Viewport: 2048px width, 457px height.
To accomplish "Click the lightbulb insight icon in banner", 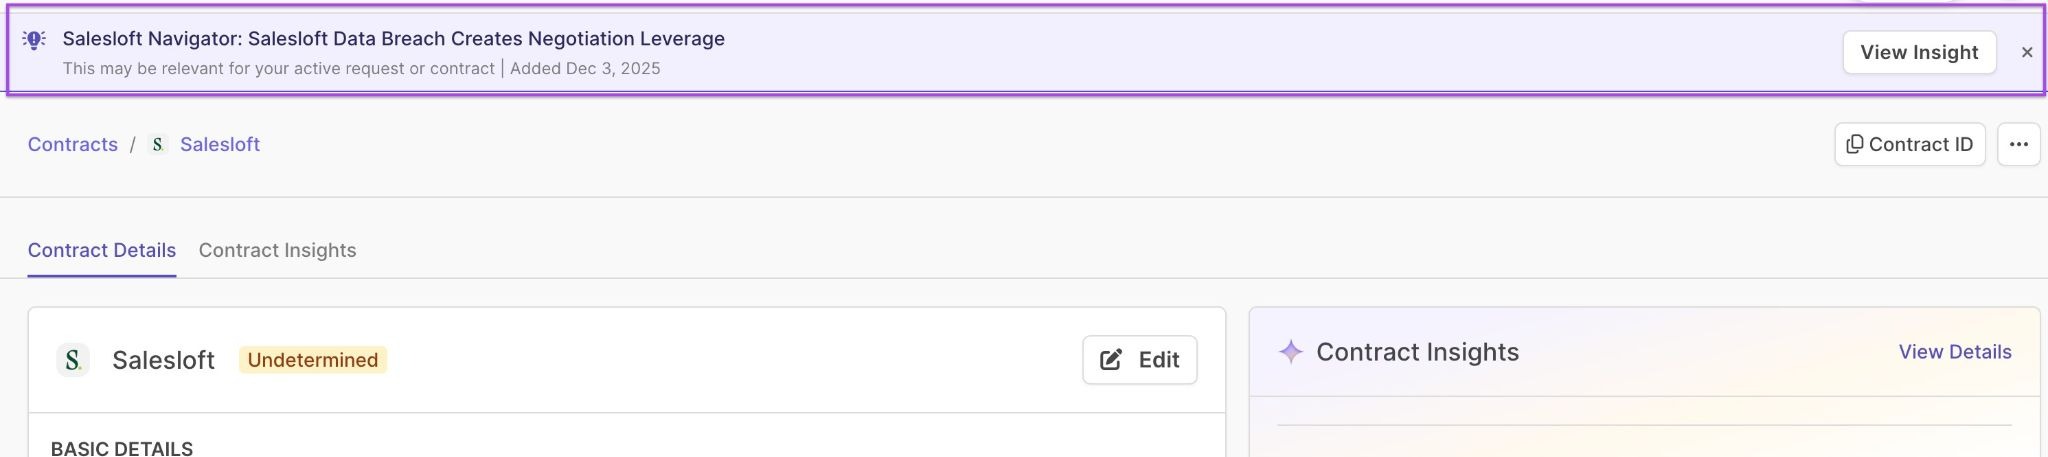I will (x=34, y=40).
